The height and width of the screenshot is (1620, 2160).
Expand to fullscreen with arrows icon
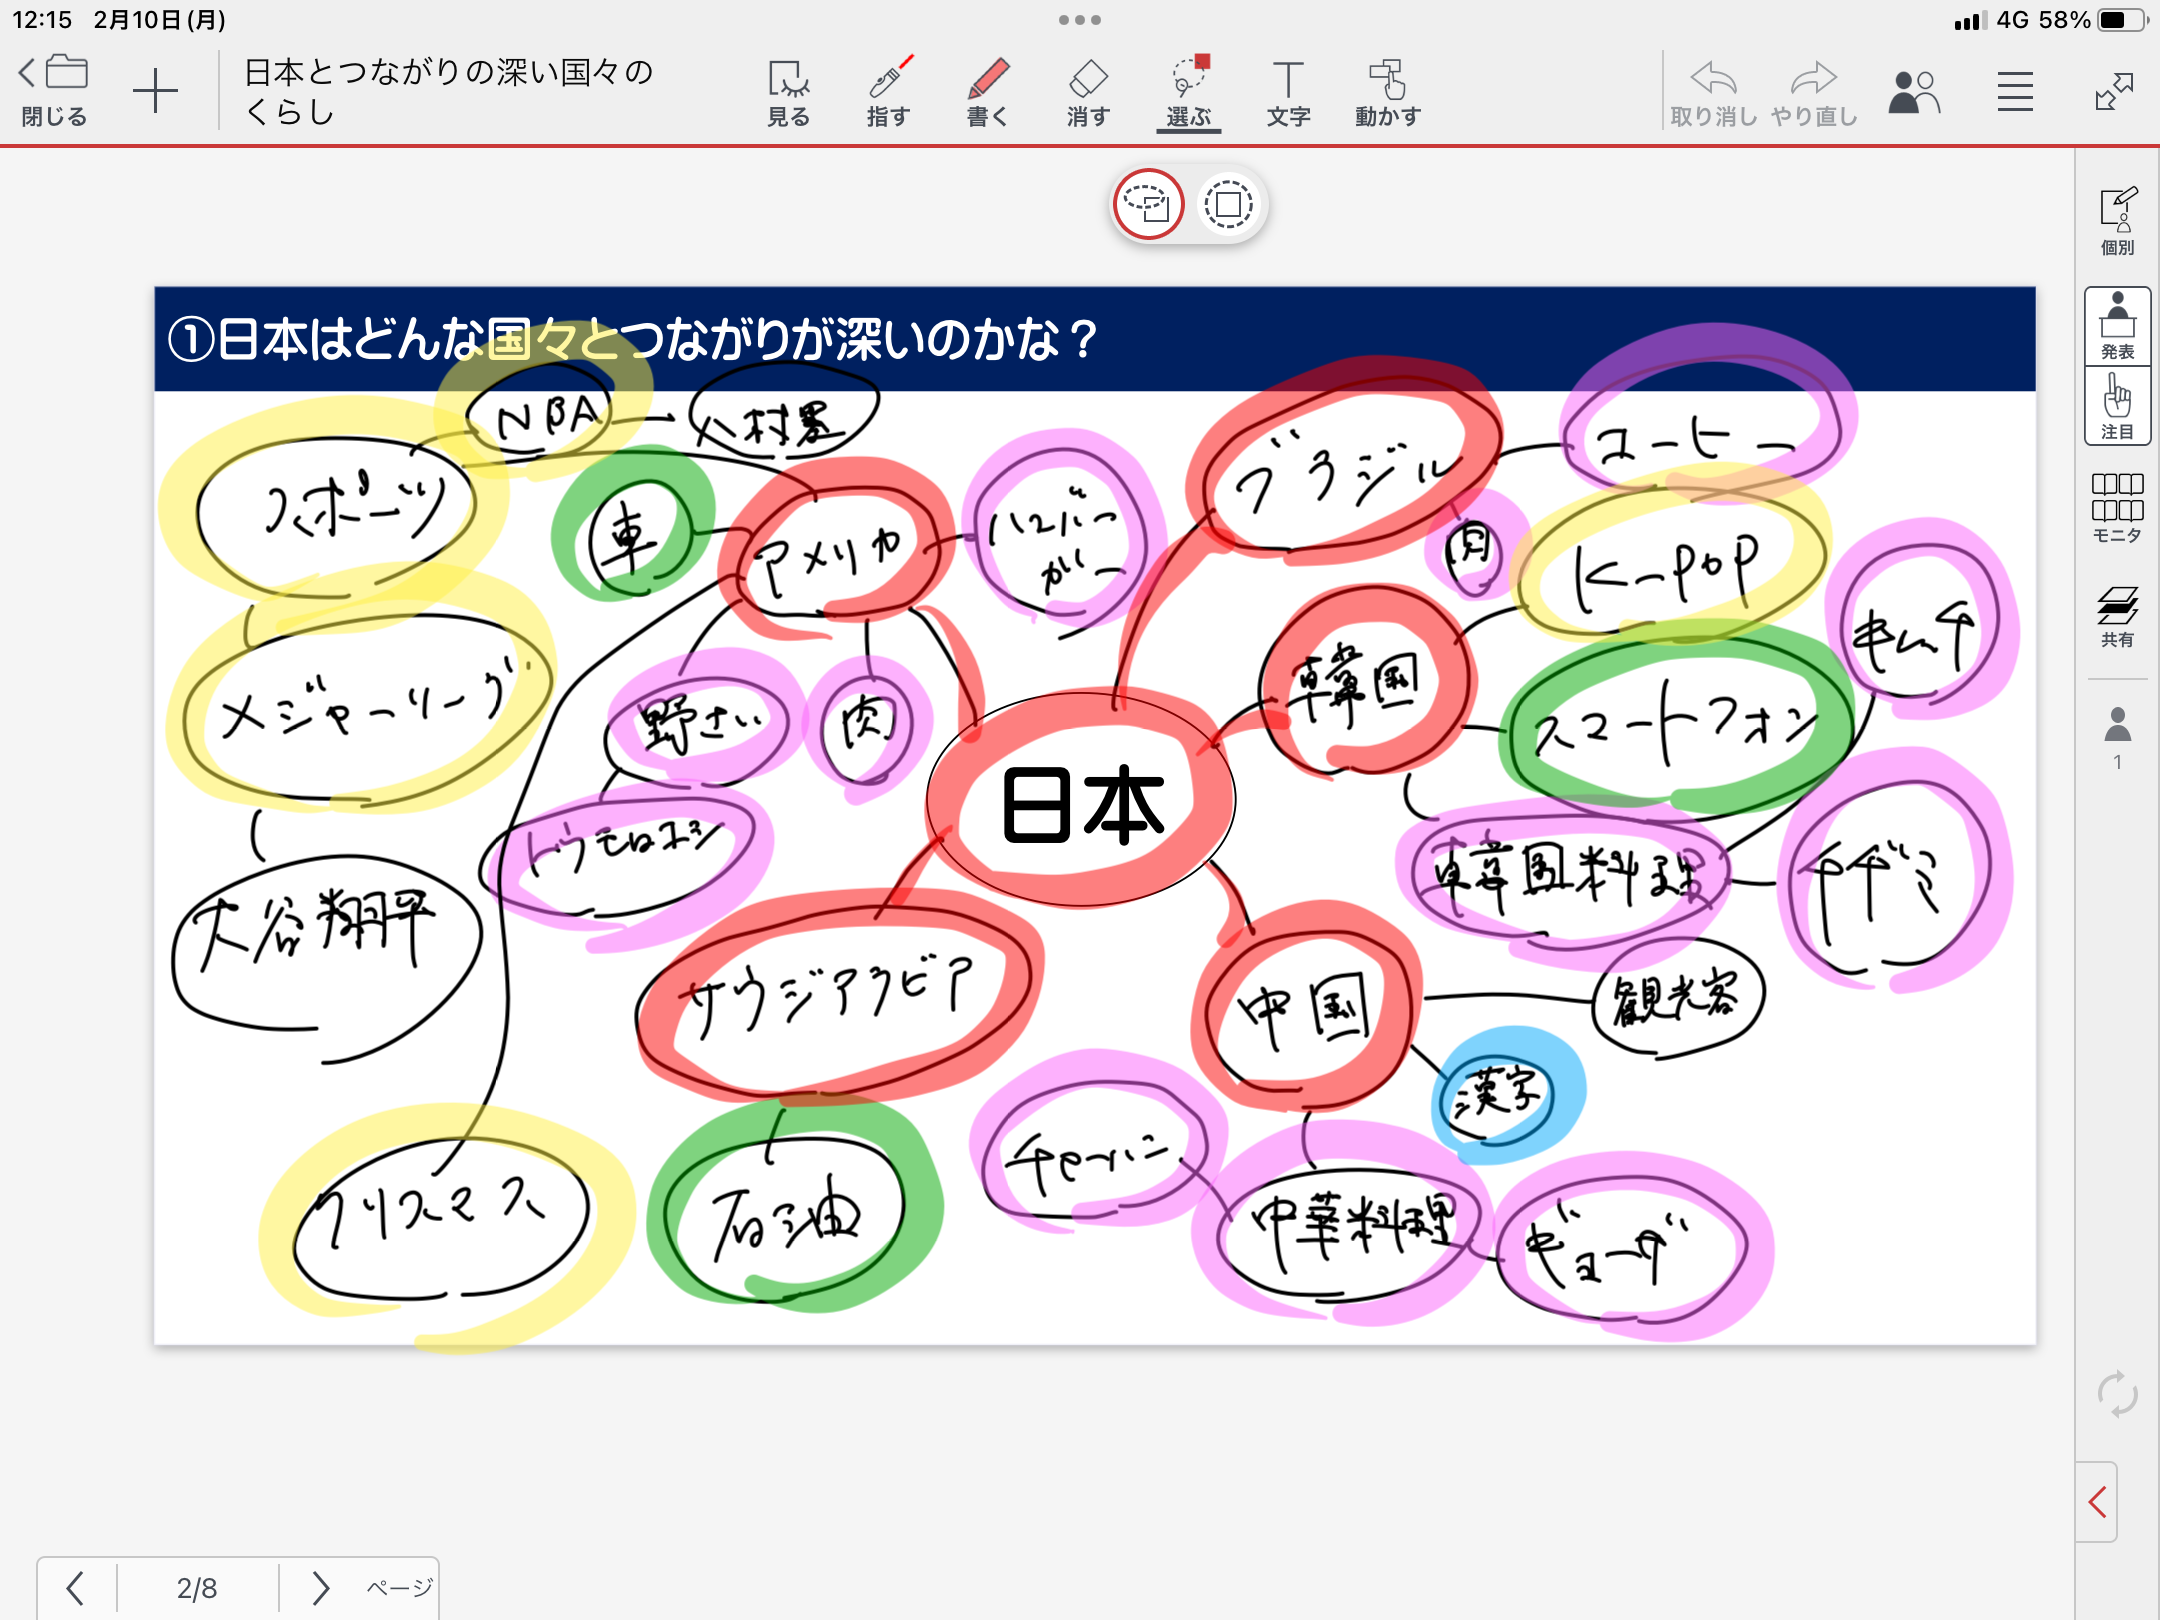click(x=2114, y=92)
